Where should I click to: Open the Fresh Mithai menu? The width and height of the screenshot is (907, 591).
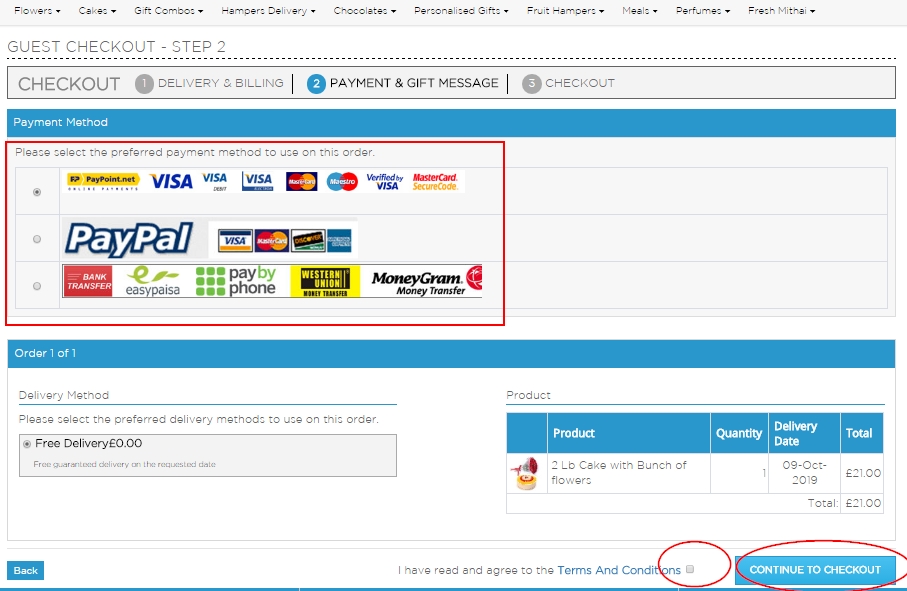[x=781, y=10]
